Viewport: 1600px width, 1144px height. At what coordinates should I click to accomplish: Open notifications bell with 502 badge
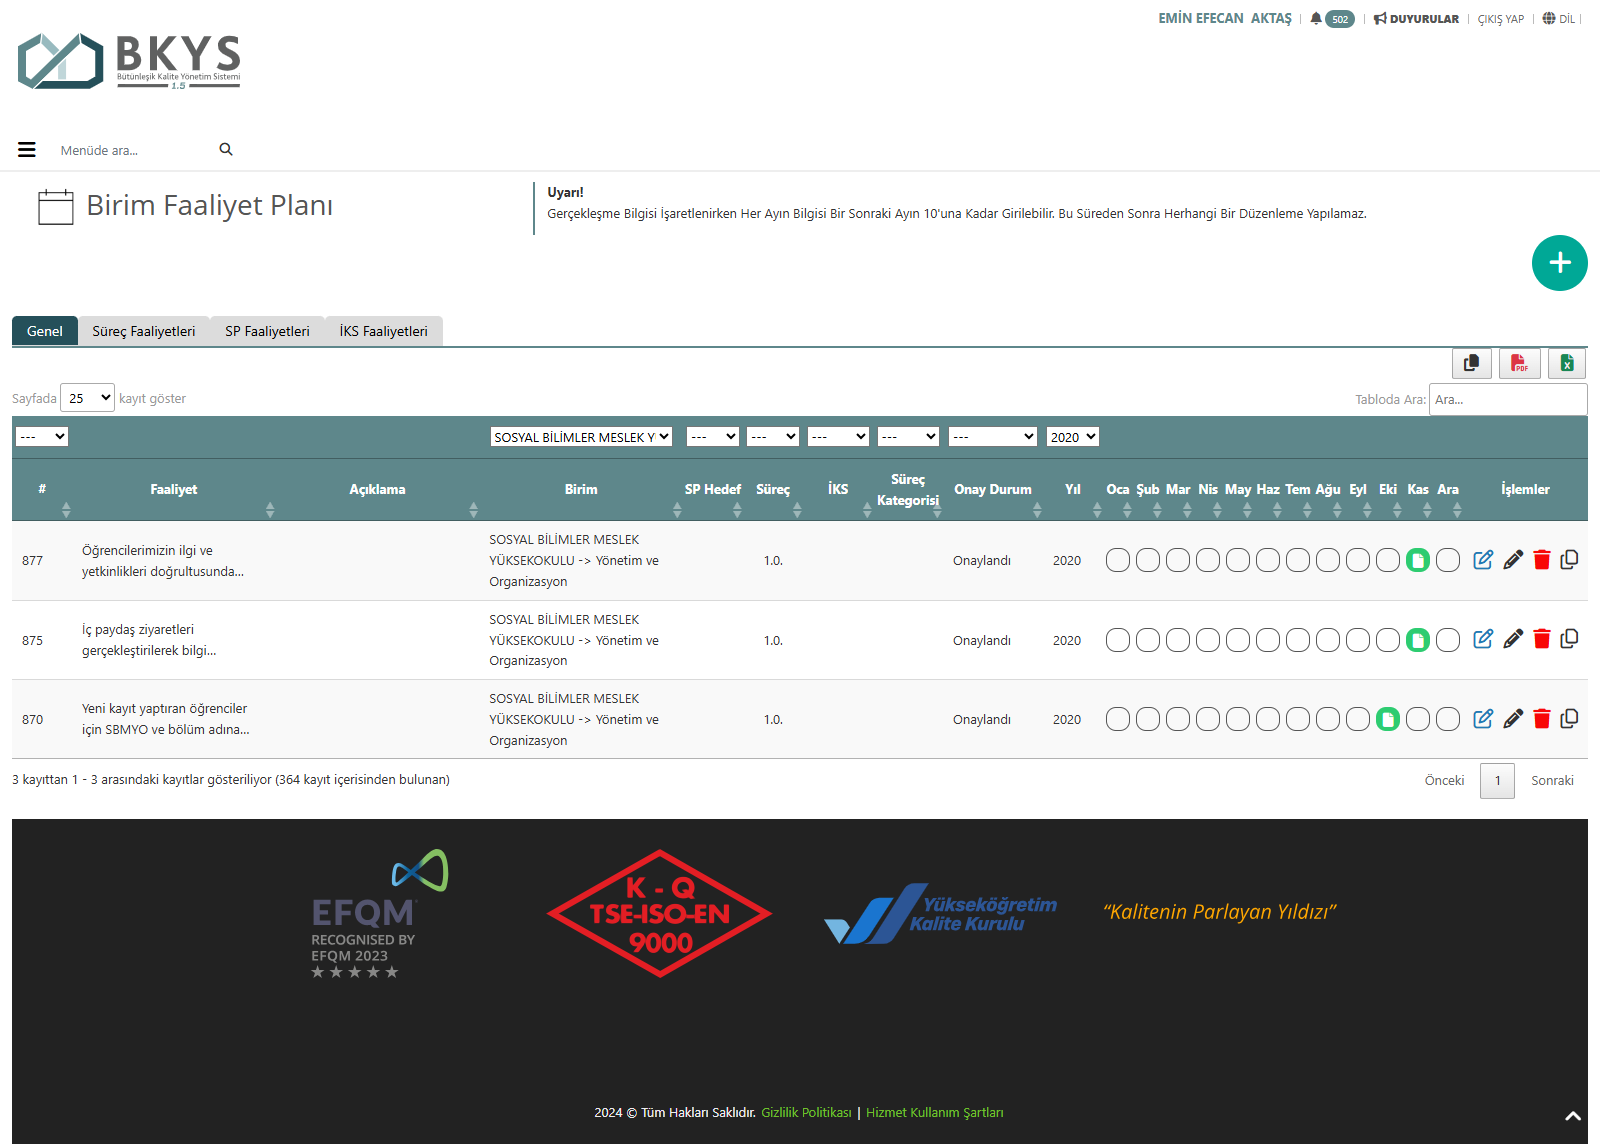pos(1331,19)
